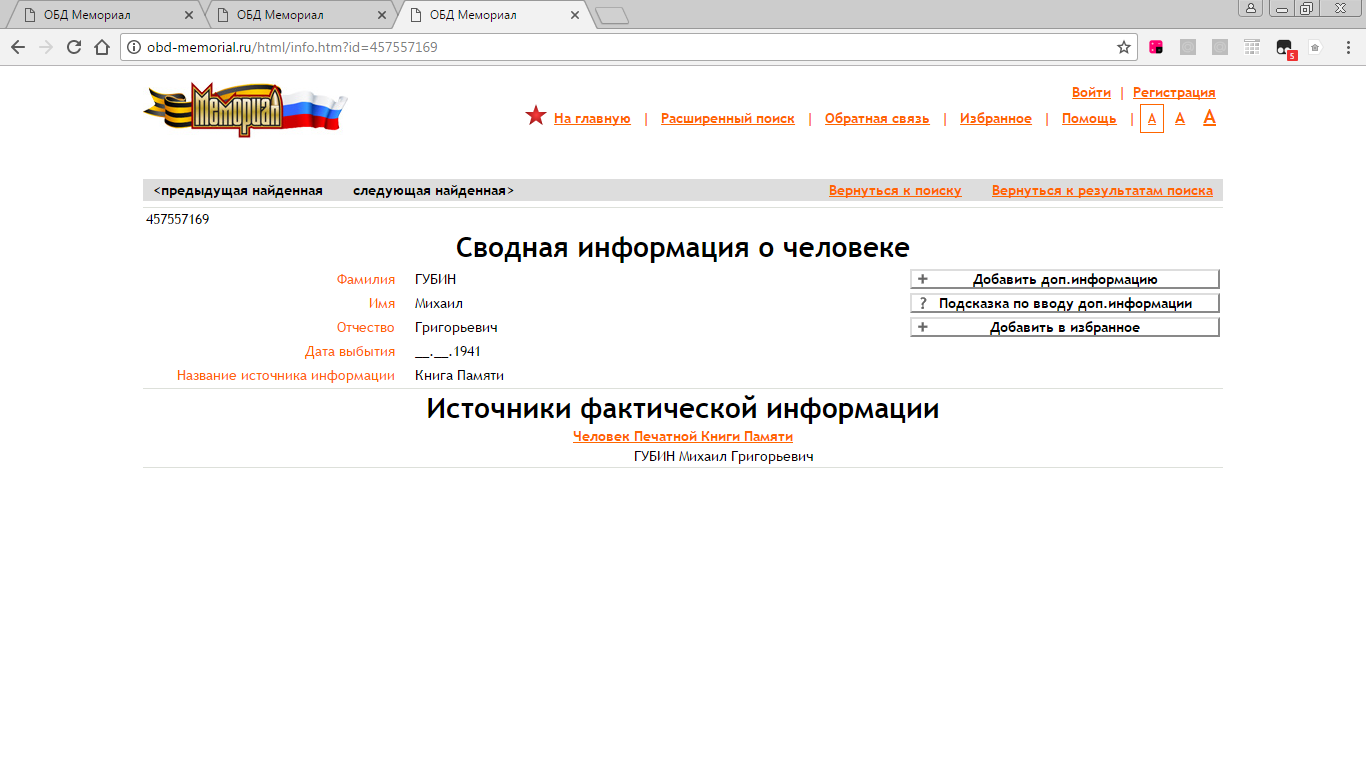The width and height of the screenshot is (1366, 768).
Task: Click the Memorial site logo
Action: 245,109
